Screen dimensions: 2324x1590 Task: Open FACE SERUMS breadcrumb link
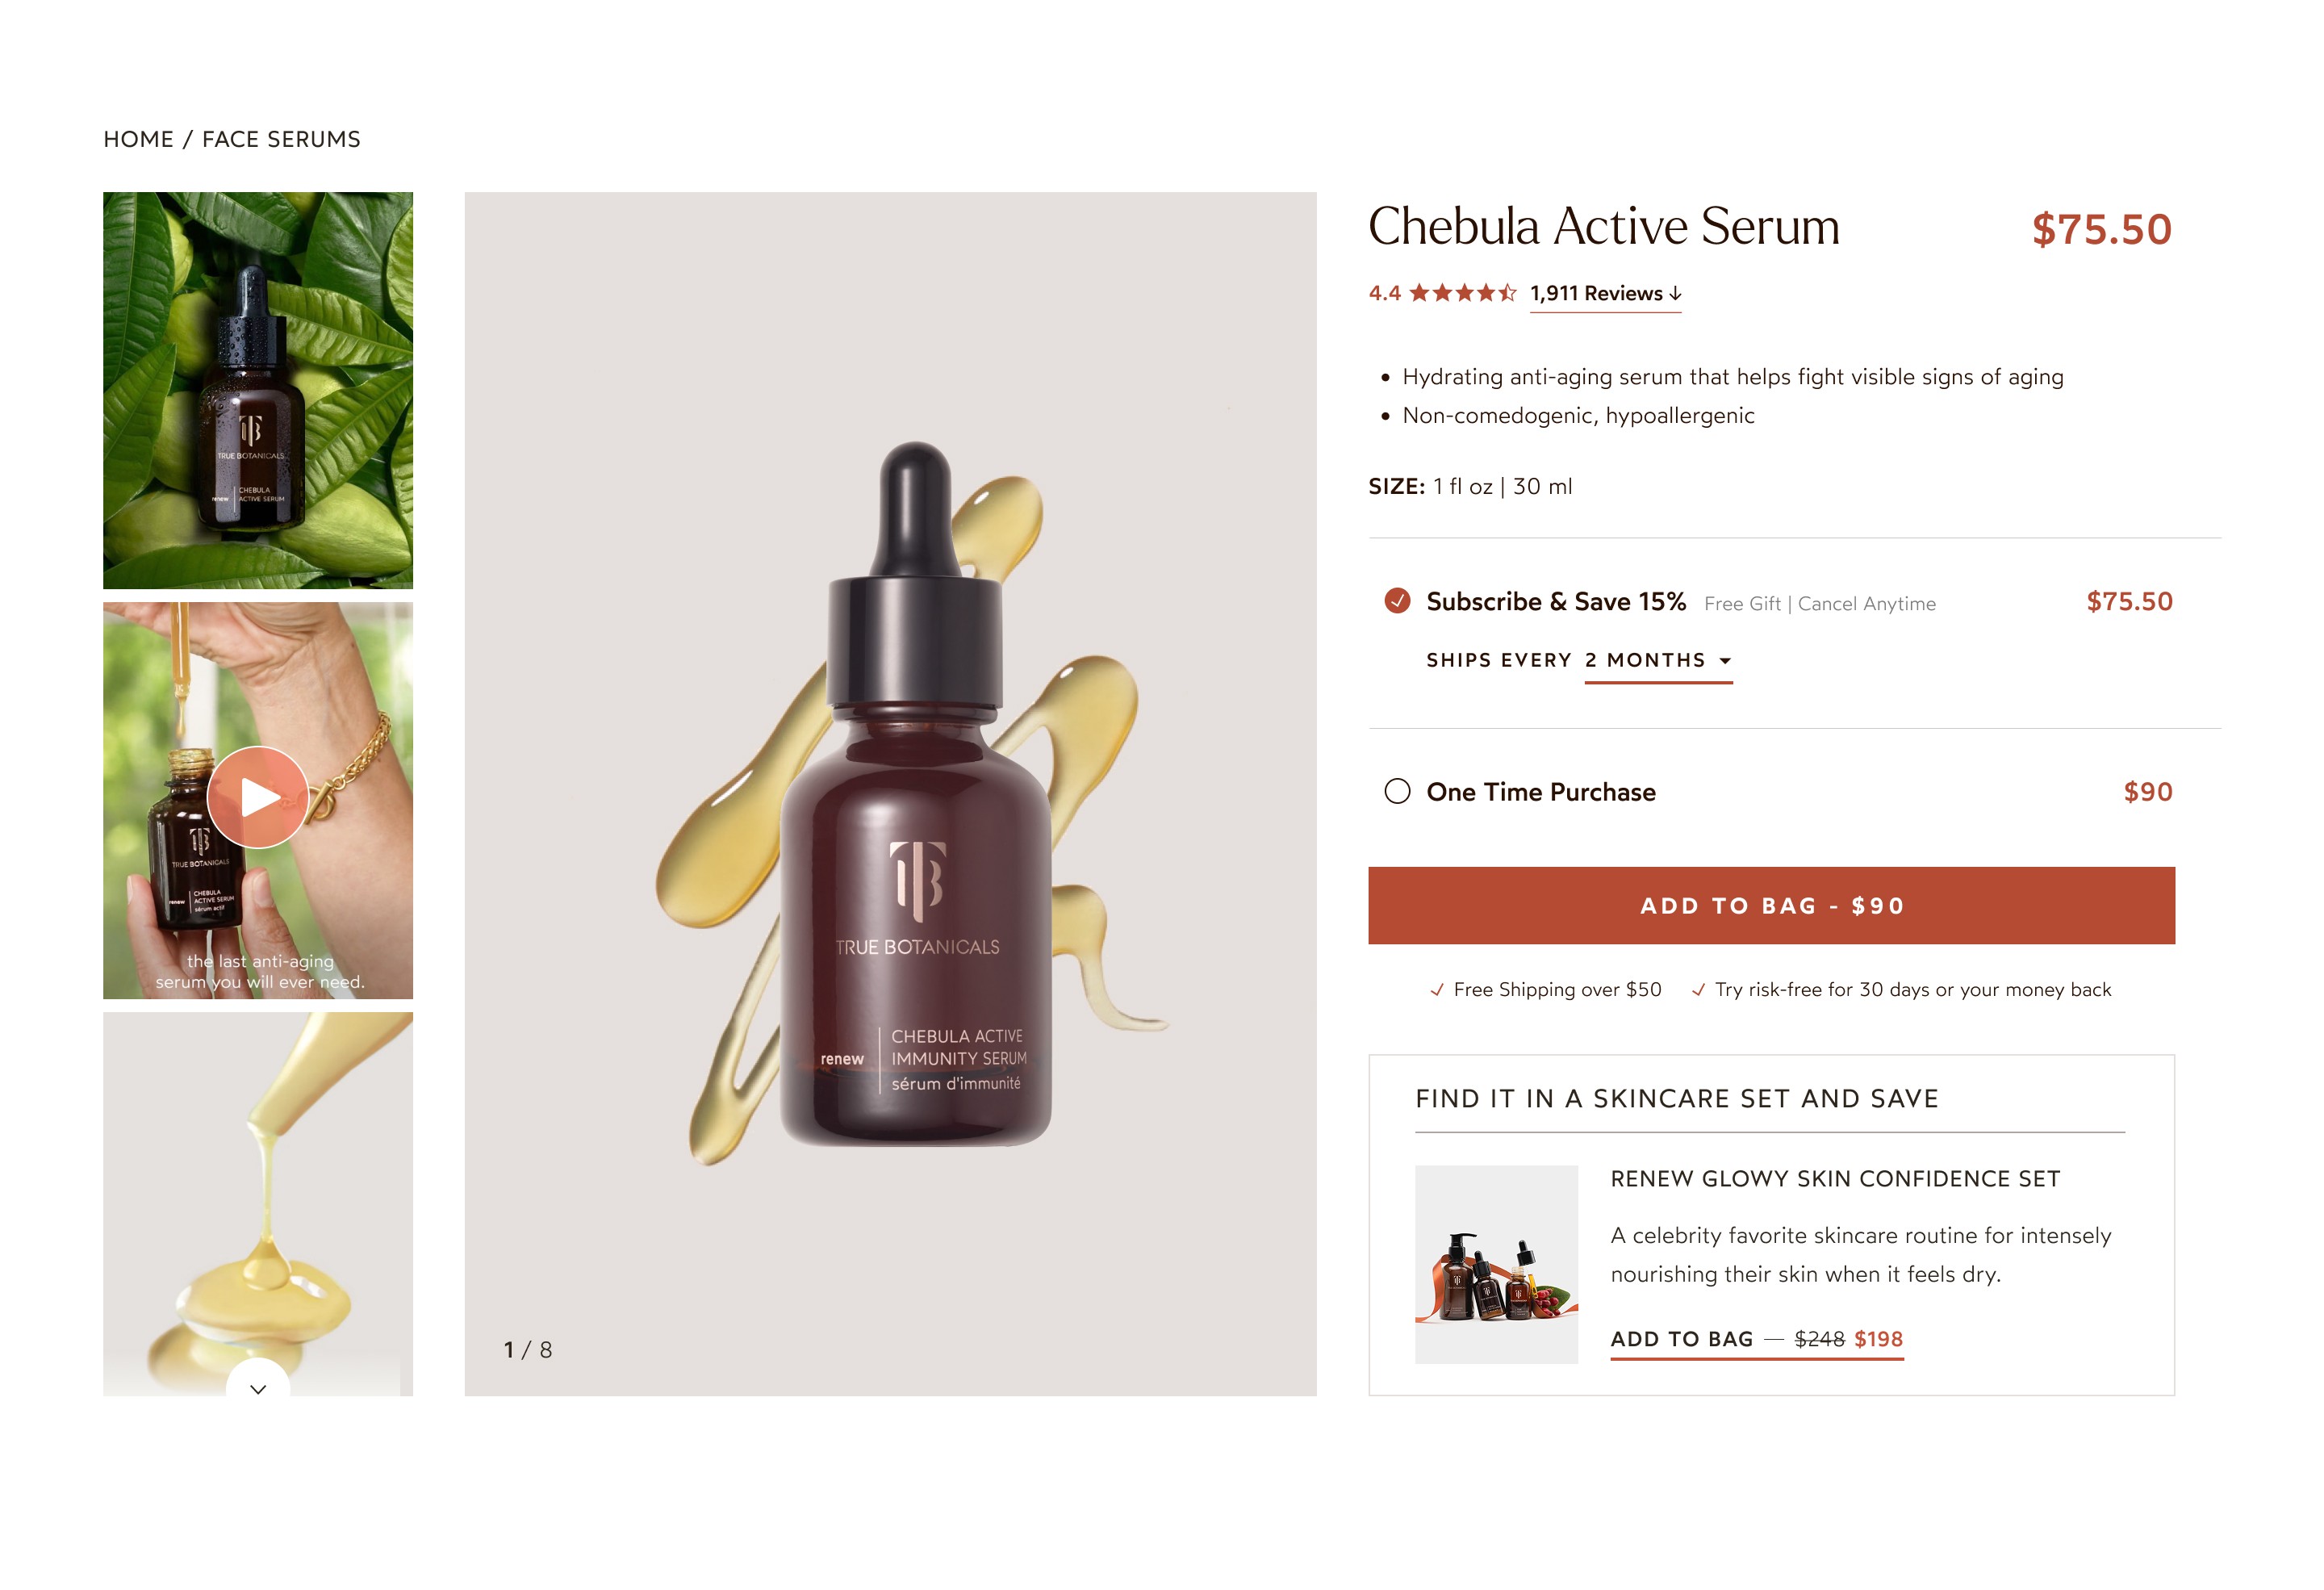click(x=281, y=139)
